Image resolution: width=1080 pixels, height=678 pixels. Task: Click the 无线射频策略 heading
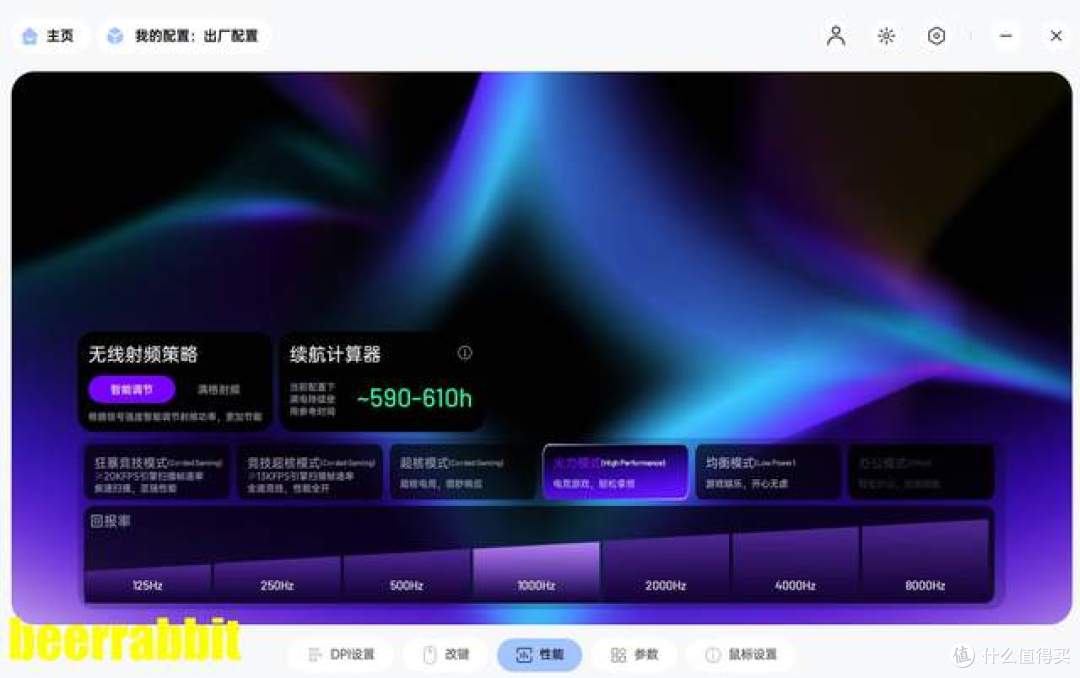pyautogui.click(x=143, y=354)
